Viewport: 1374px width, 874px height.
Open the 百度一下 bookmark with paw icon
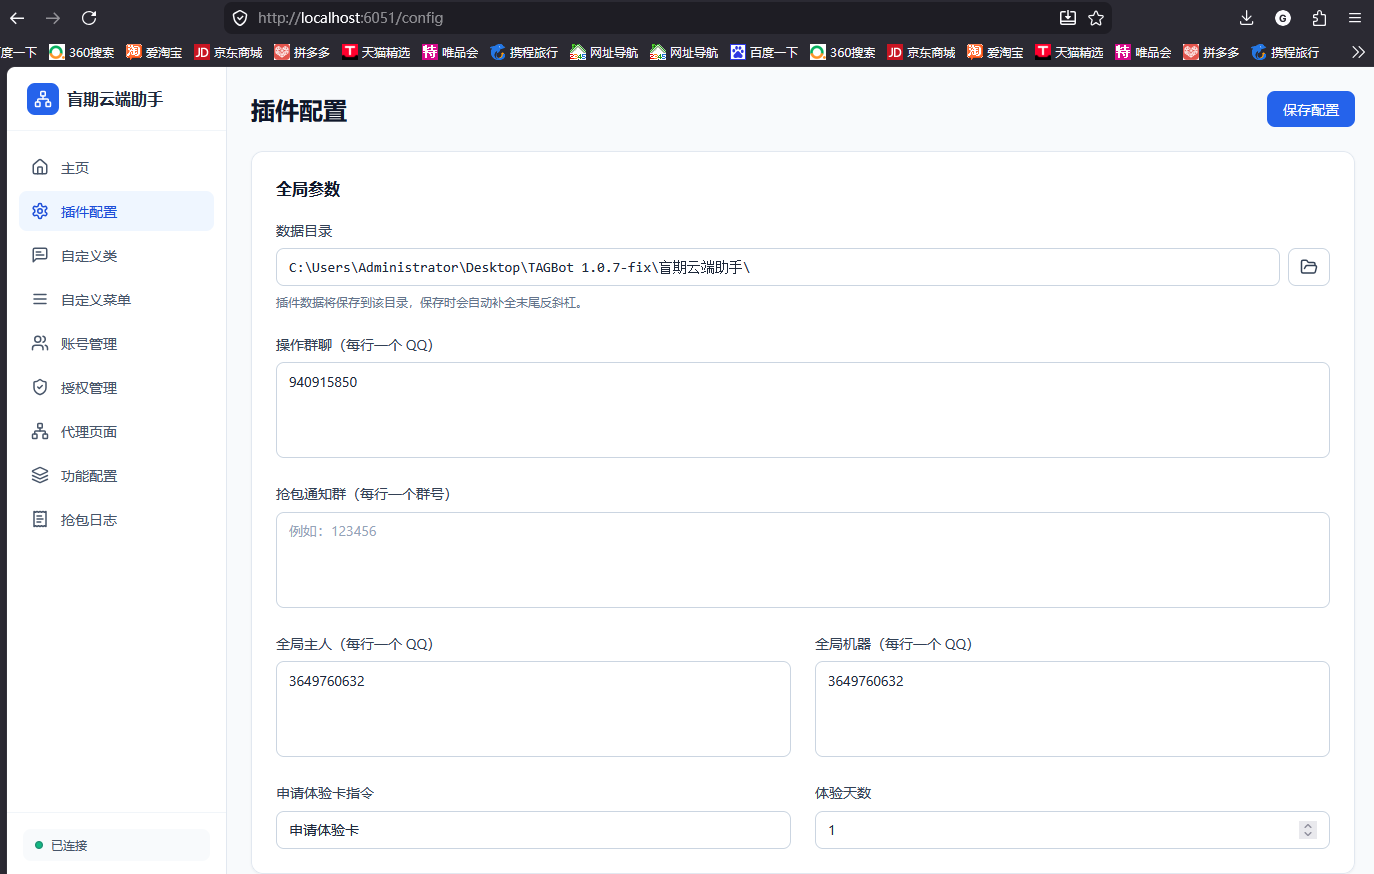[764, 52]
